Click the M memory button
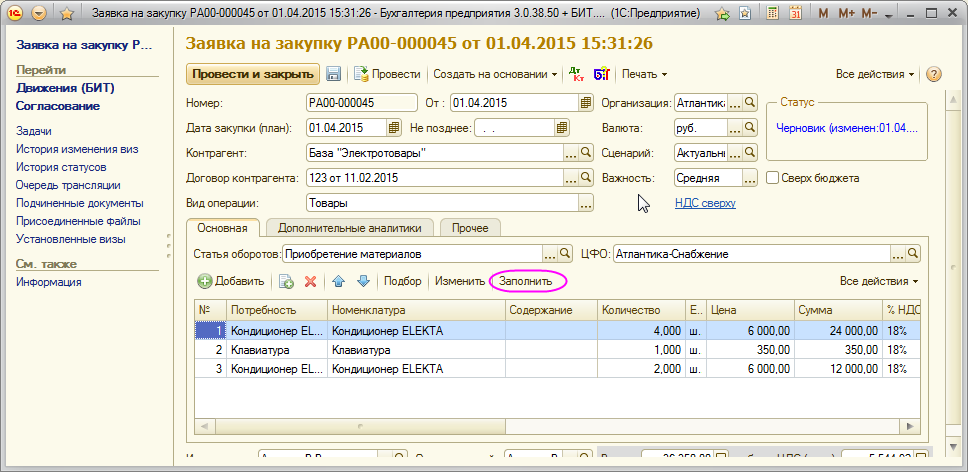 (x=822, y=13)
